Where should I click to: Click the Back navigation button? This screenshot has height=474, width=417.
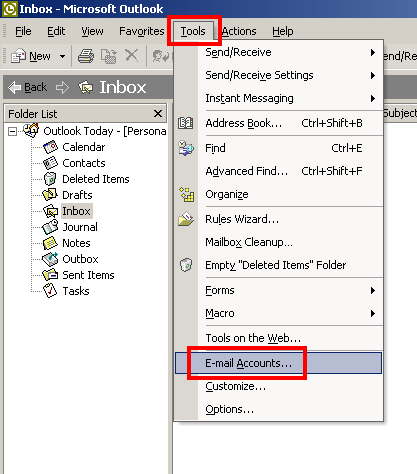tap(27, 87)
